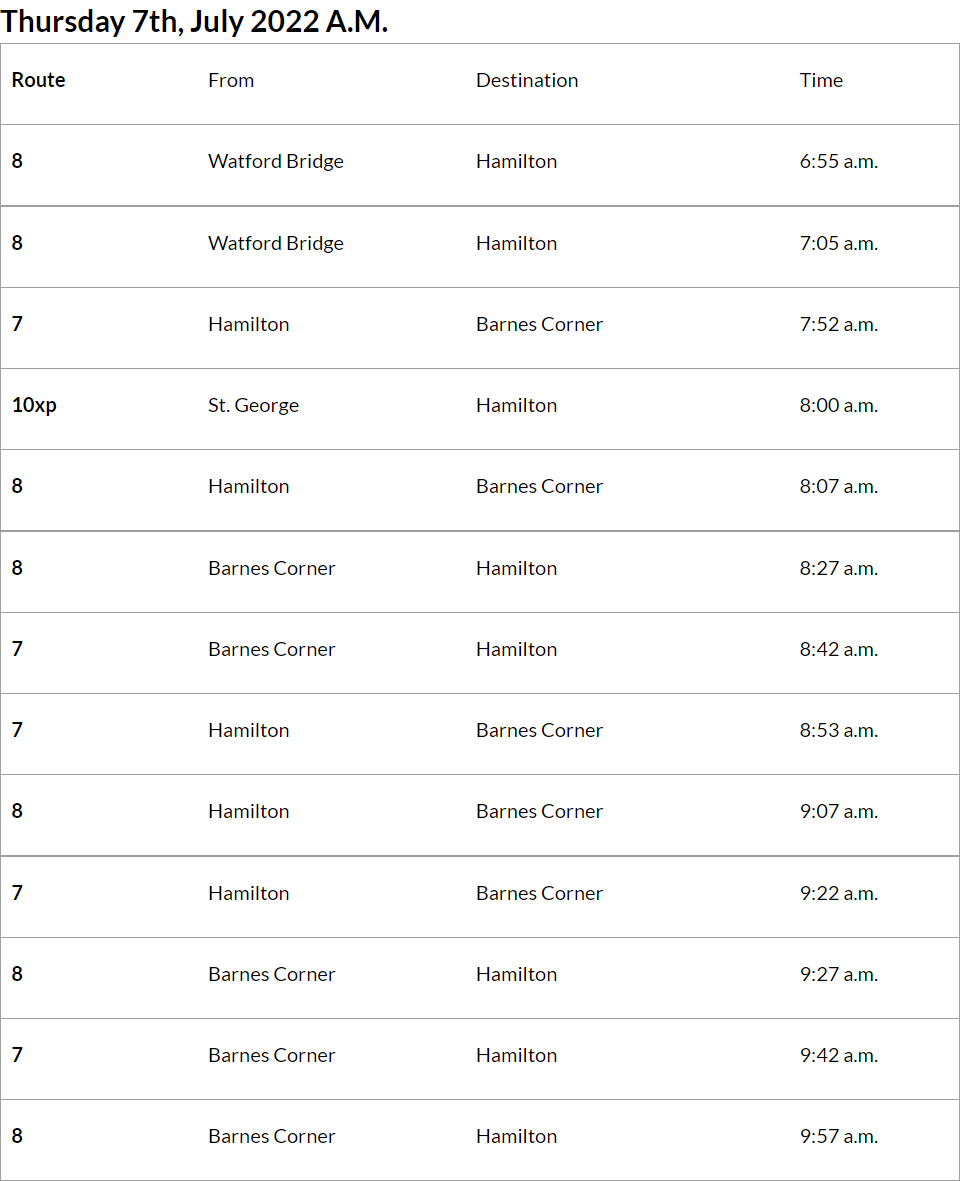This screenshot has height=1181, width=960.
Task: Click the 9:22 a.m. time cell
Action: tap(838, 894)
